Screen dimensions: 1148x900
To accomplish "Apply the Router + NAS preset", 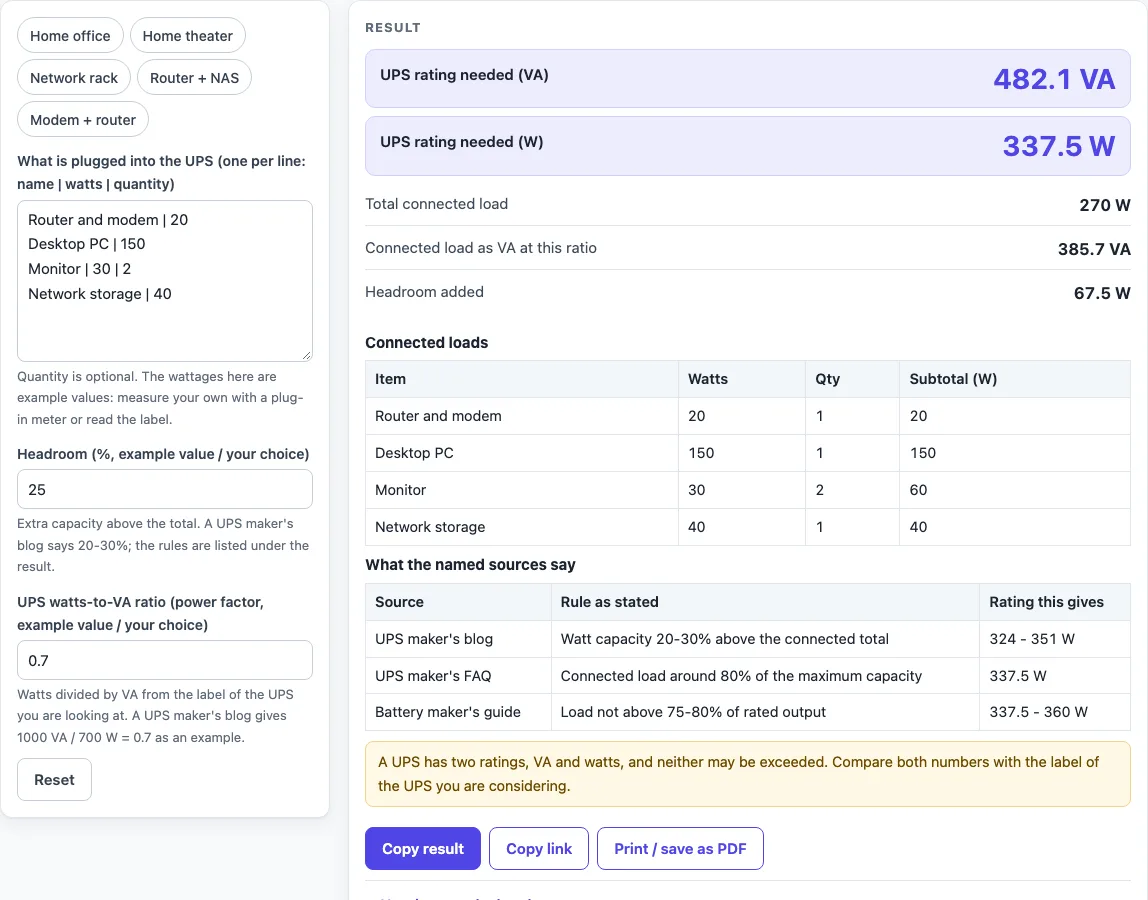I will 194,78.
